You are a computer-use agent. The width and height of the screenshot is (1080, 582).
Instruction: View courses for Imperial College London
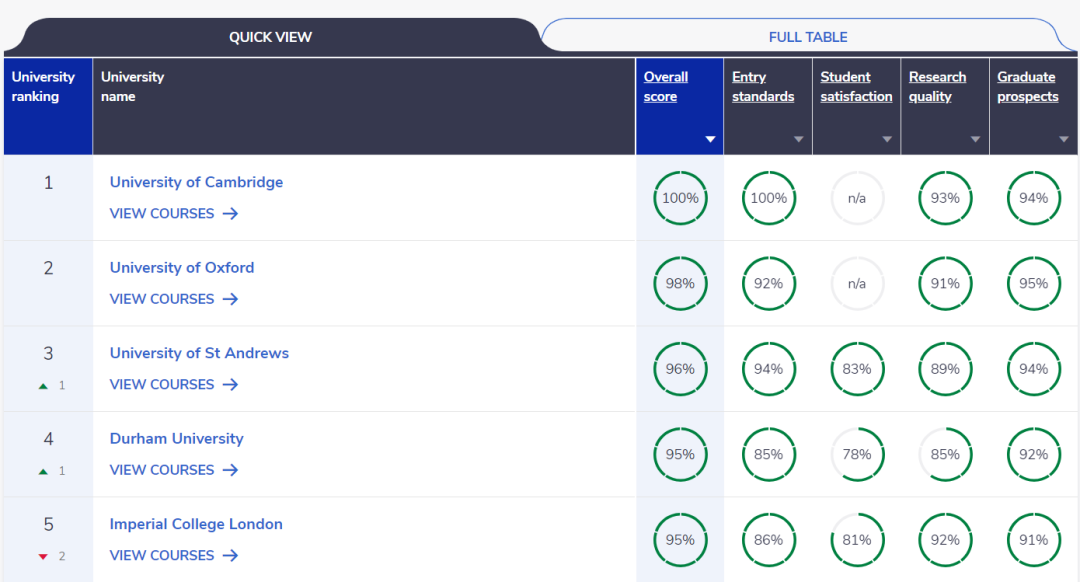point(174,555)
